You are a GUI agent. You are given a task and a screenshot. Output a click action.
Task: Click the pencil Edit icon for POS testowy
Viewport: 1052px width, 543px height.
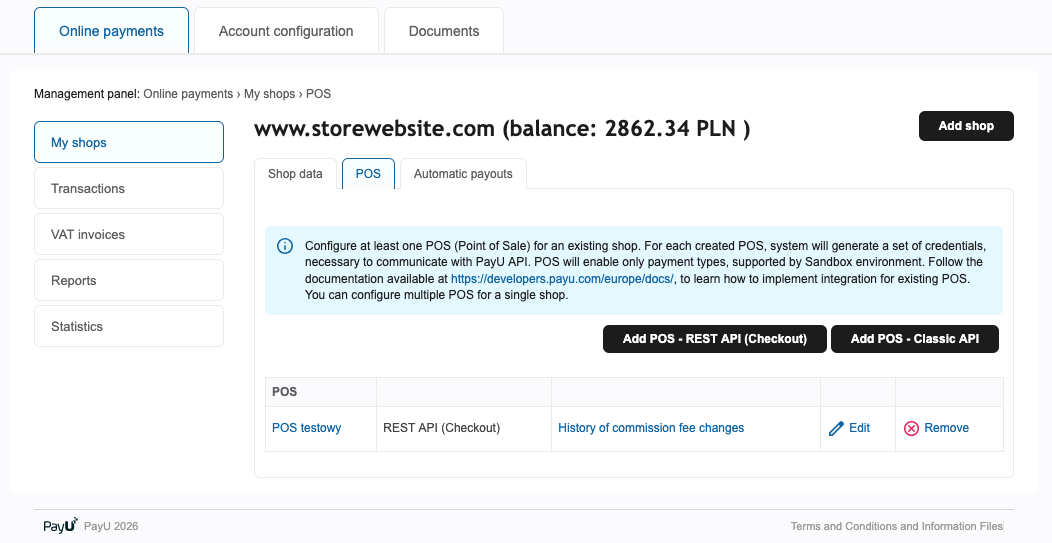tap(837, 428)
